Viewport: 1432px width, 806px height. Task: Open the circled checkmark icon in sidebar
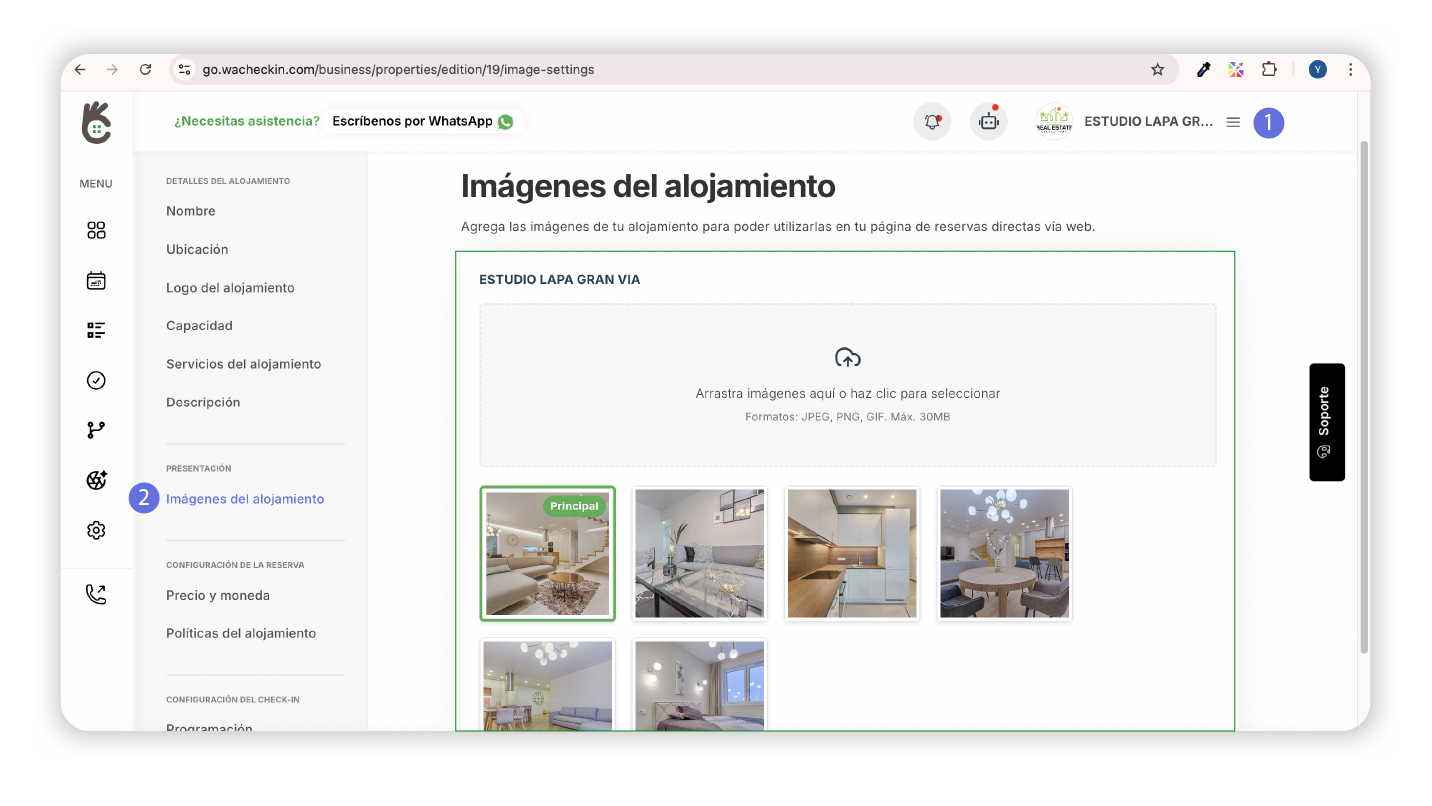coord(96,380)
